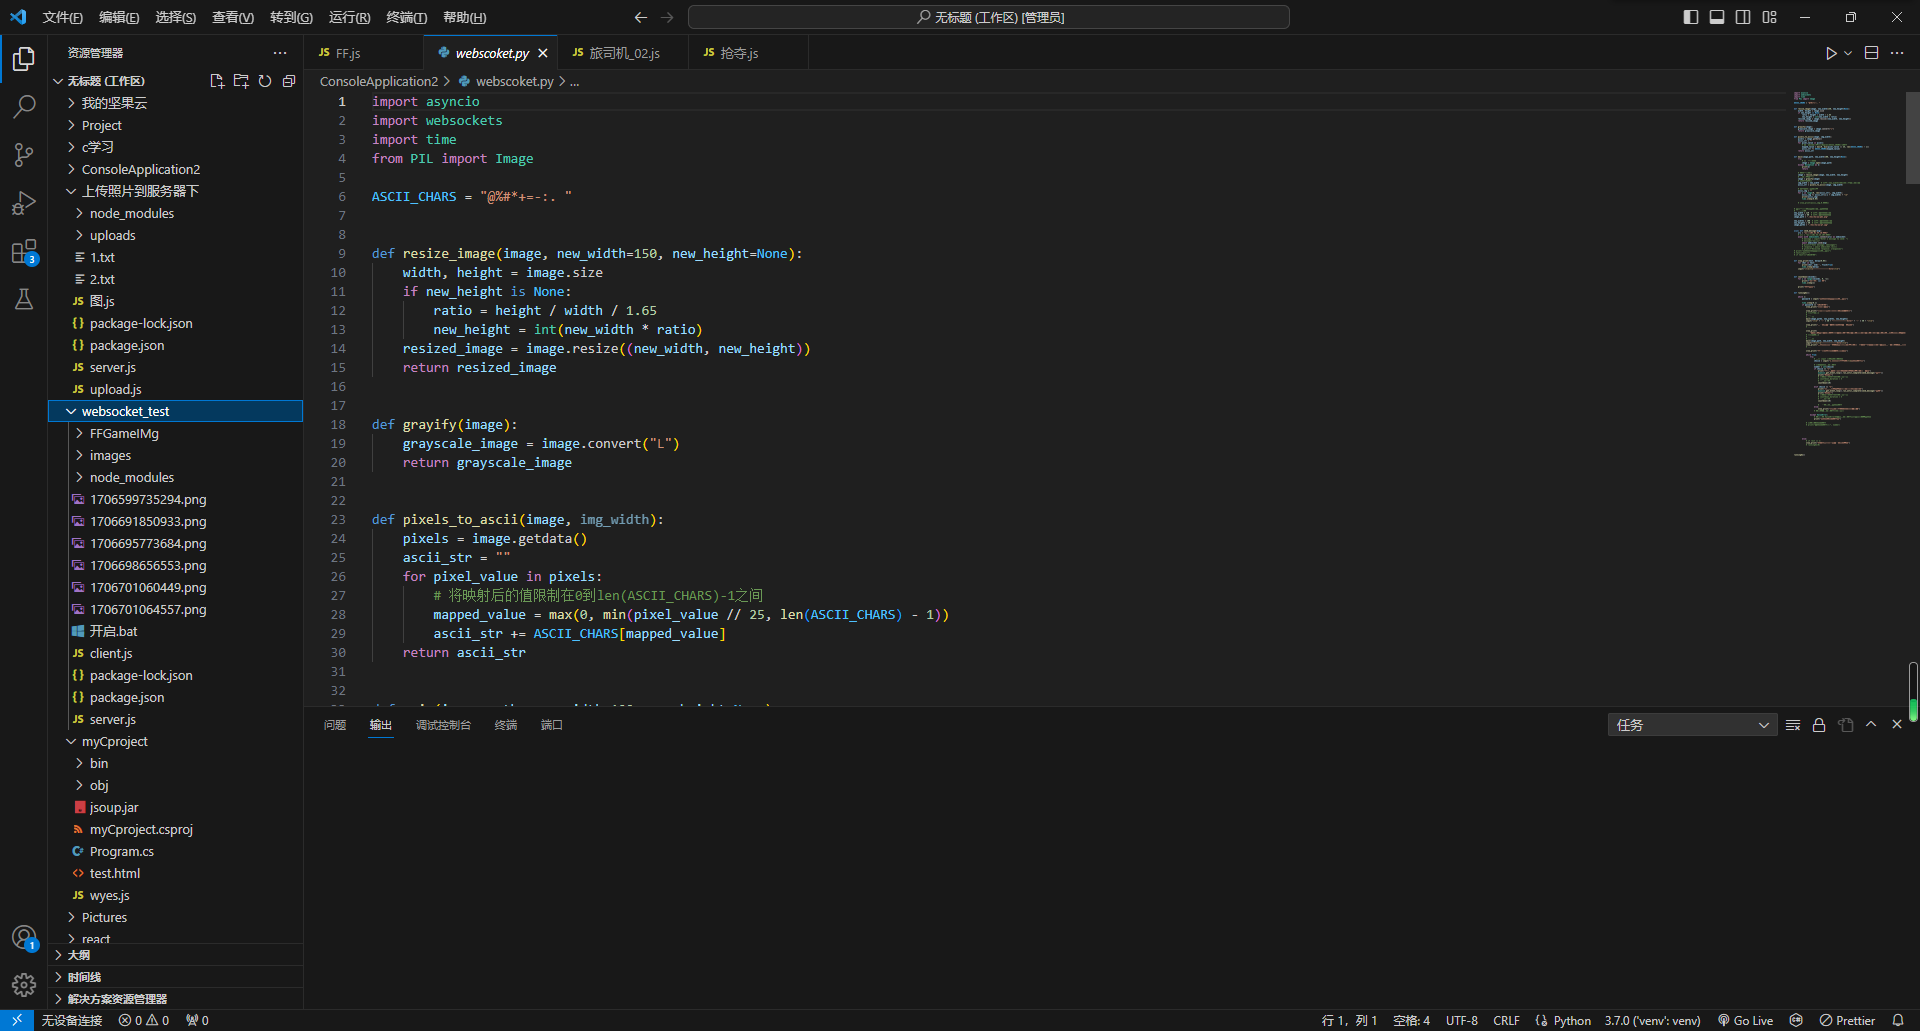Viewport: 1920px width, 1031px height.
Task: Close the bottom panel
Action: click(x=1897, y=725)
